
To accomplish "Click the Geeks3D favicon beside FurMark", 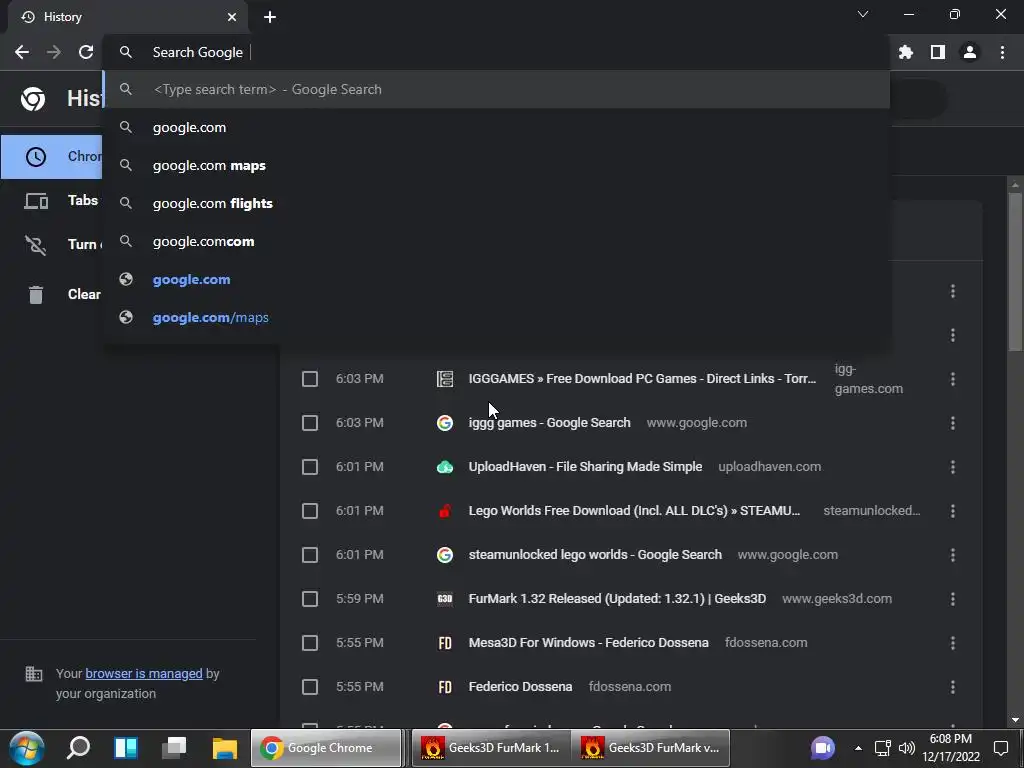I will (445, 599).
